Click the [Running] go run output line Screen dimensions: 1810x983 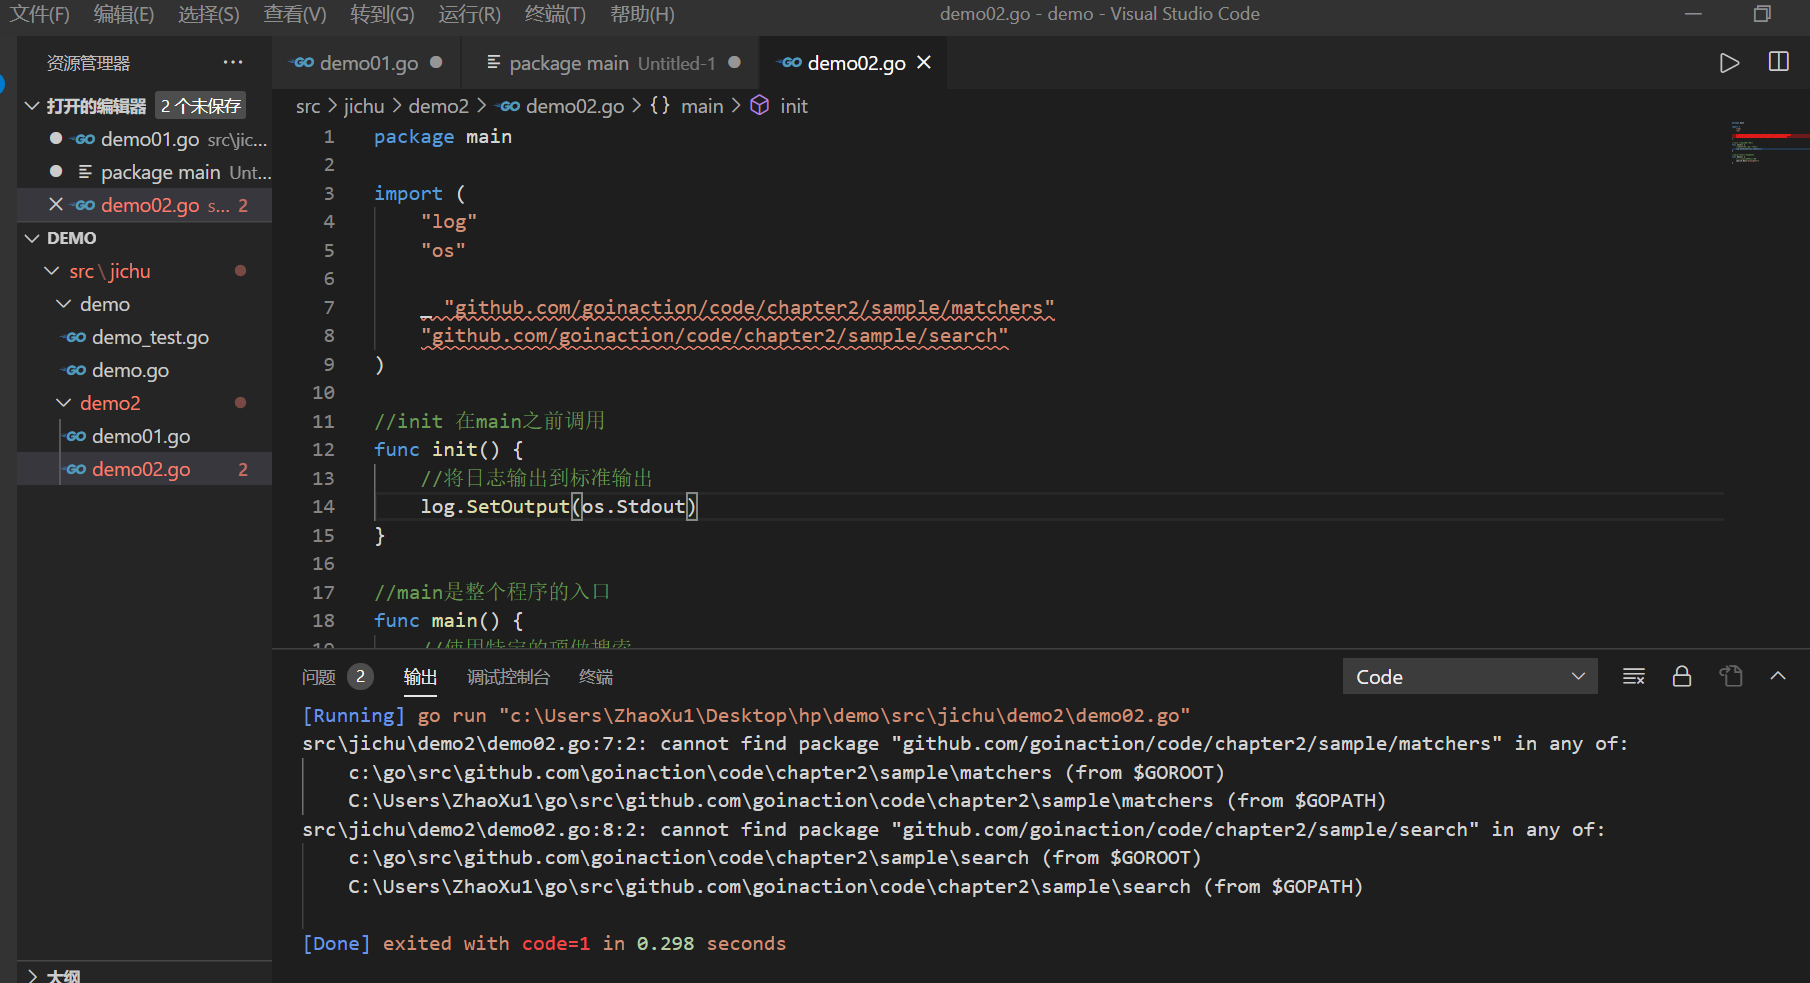pyautogui.click(x=746, y=715)
